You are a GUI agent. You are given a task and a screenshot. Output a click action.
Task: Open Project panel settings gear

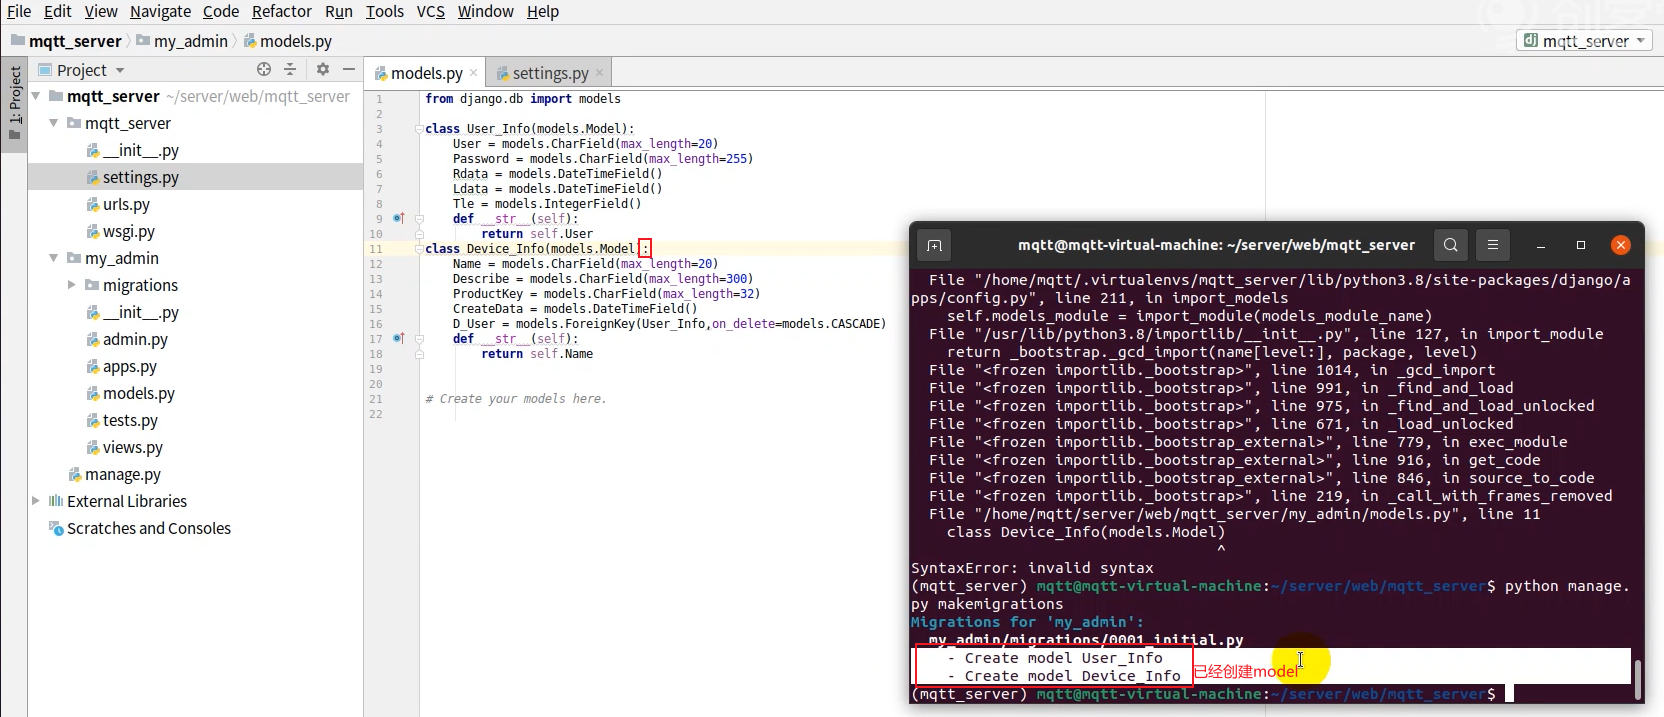tap(322, 69)
